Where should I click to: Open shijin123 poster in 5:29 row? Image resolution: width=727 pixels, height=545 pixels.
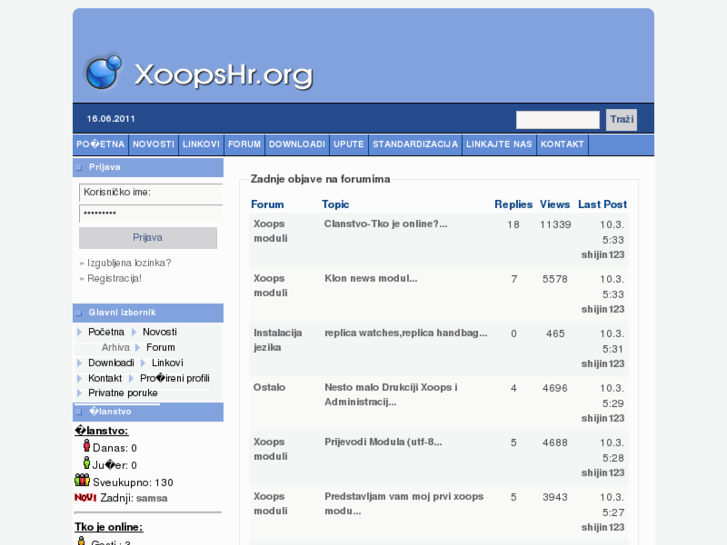point(603,418)
